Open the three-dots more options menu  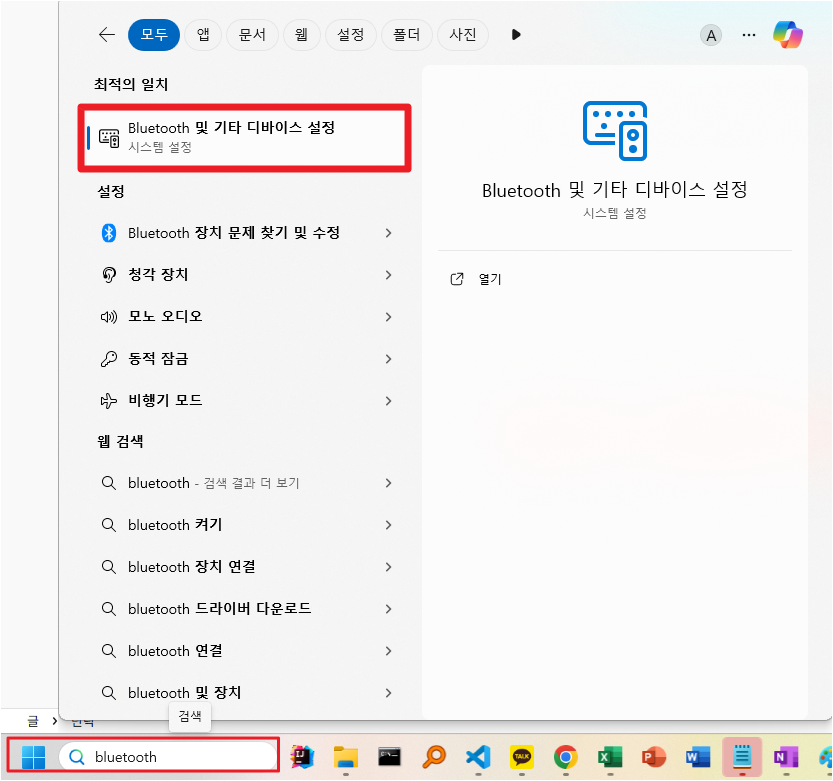click(749, 35)
